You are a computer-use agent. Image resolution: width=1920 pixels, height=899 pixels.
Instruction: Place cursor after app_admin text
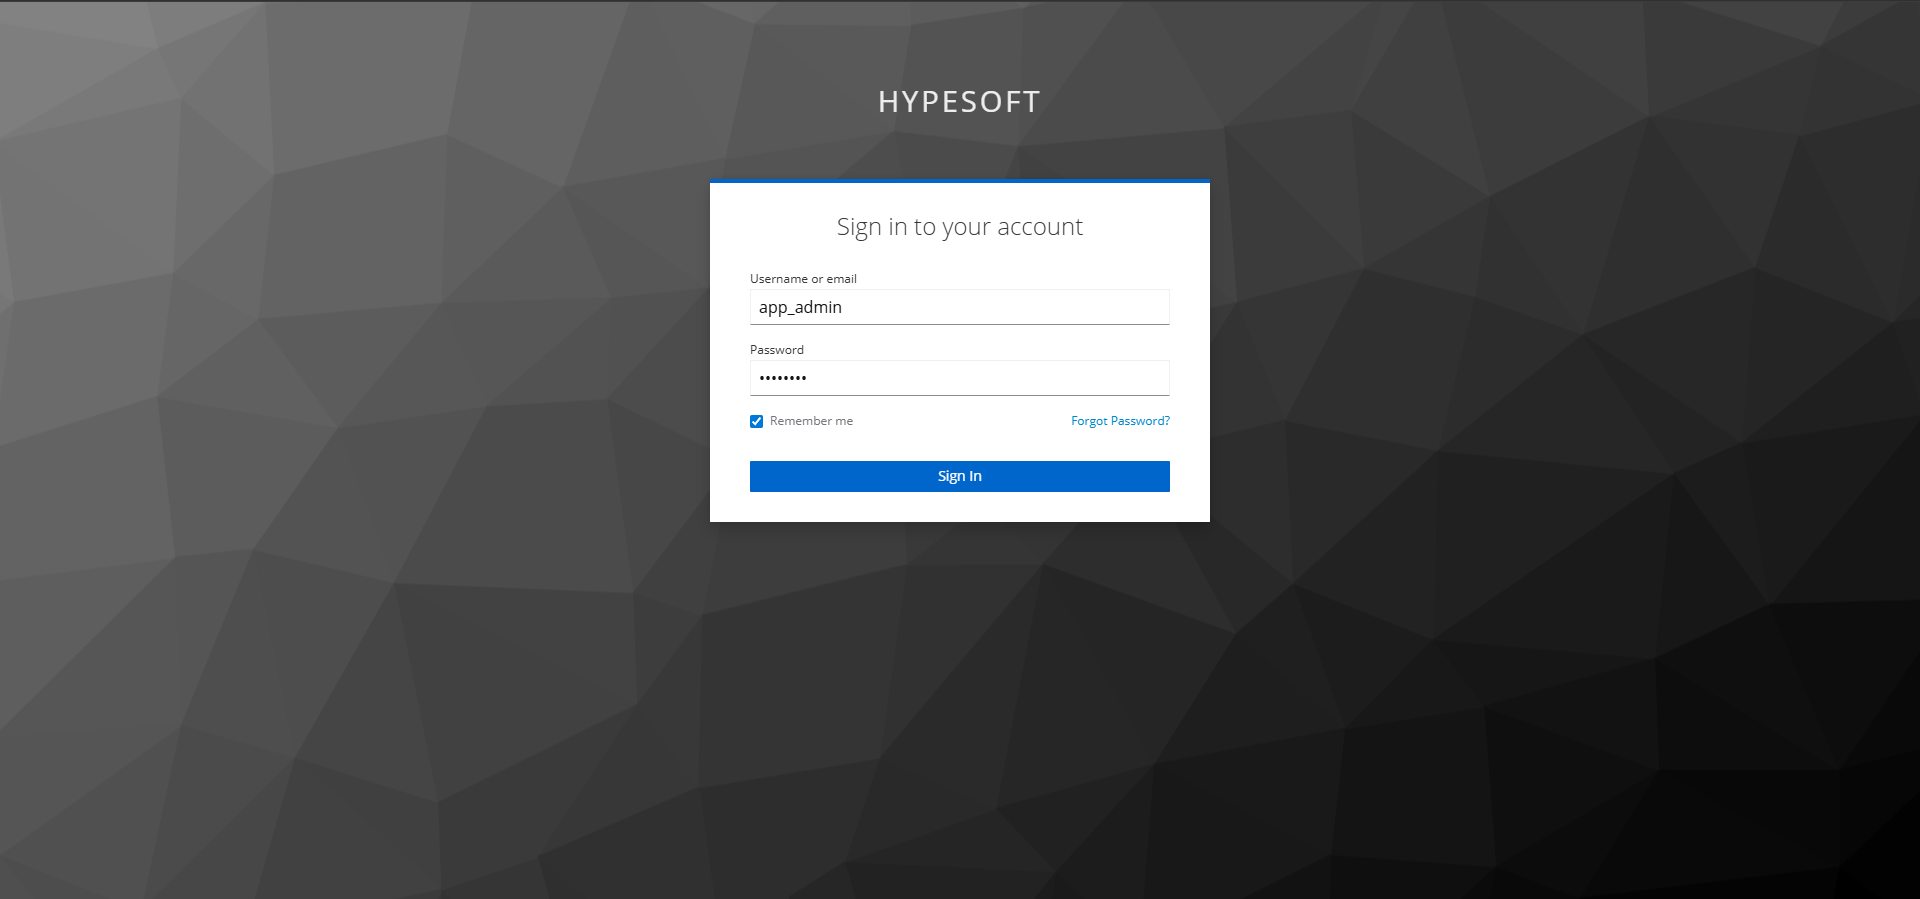click(844, 307)
